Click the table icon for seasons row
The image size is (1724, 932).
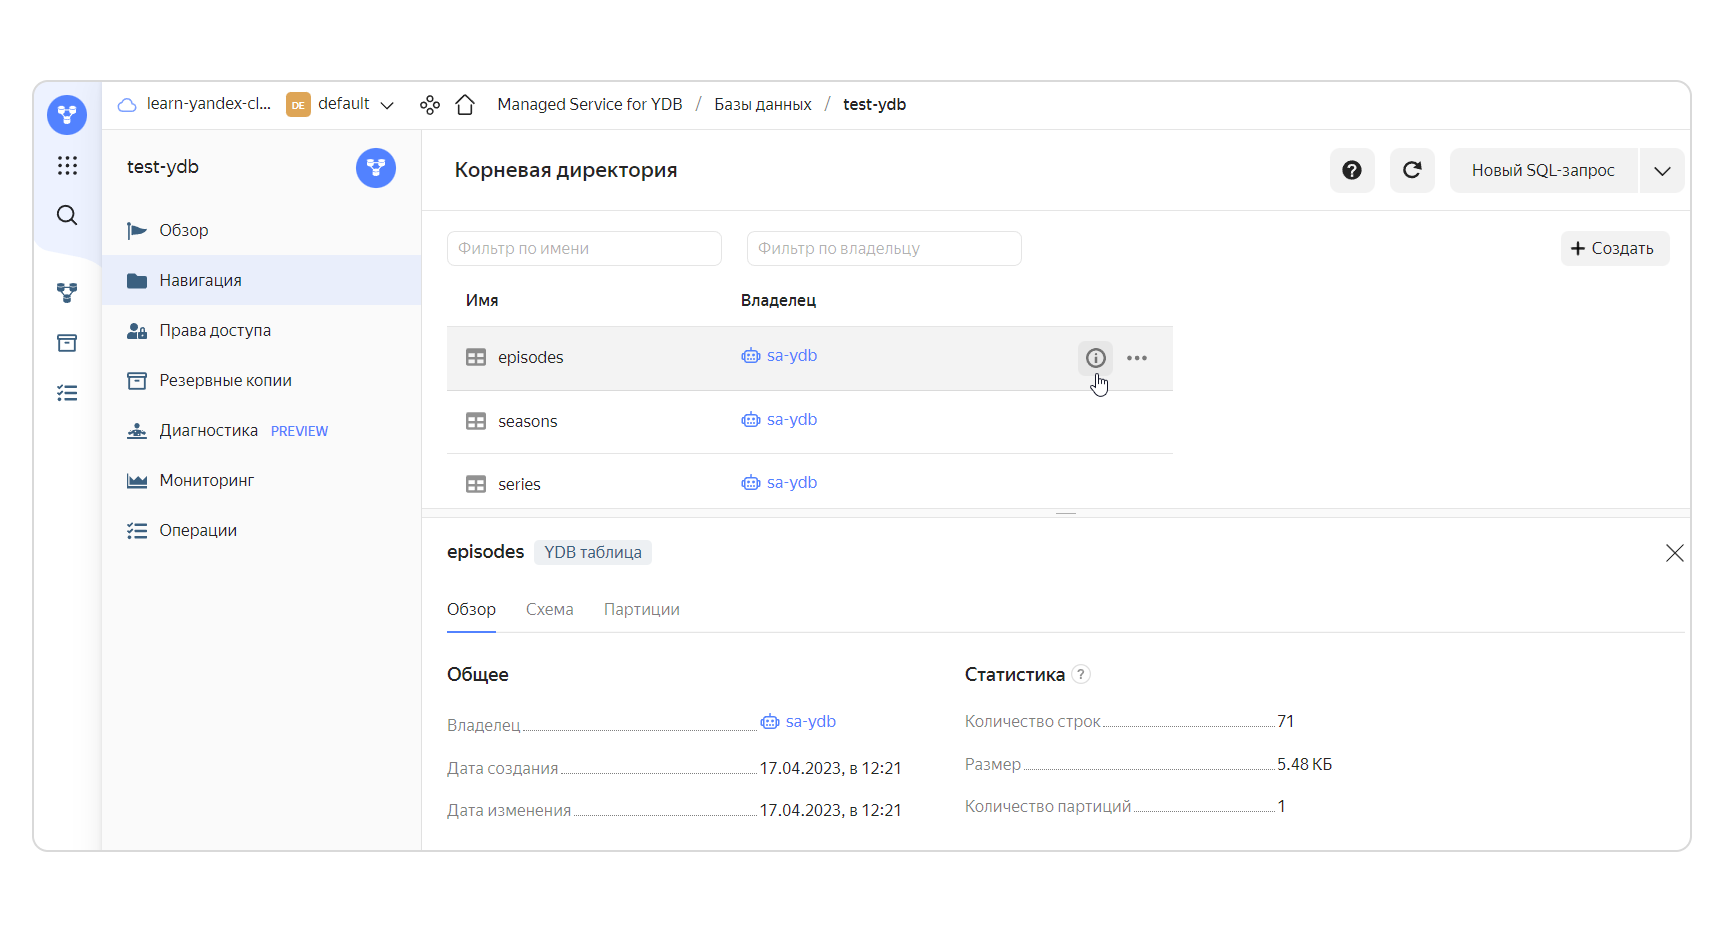[x=476, y=421]
